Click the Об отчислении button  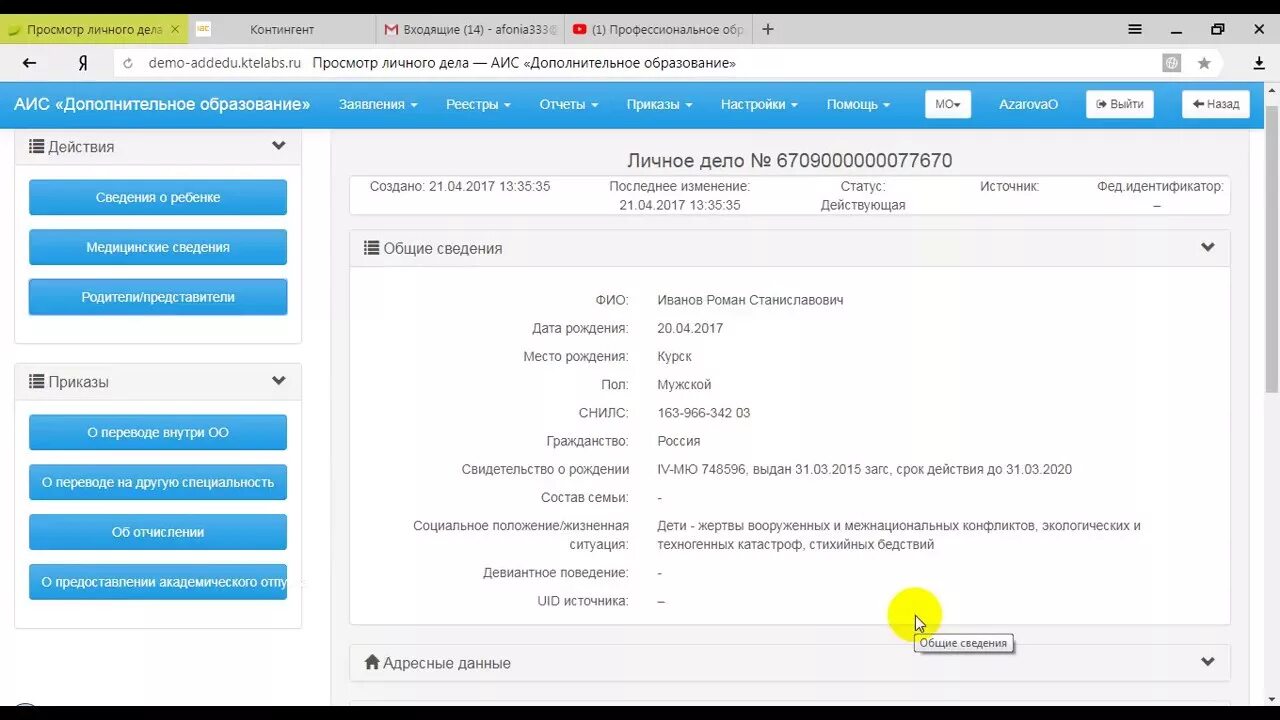click(x=158, y=532)
